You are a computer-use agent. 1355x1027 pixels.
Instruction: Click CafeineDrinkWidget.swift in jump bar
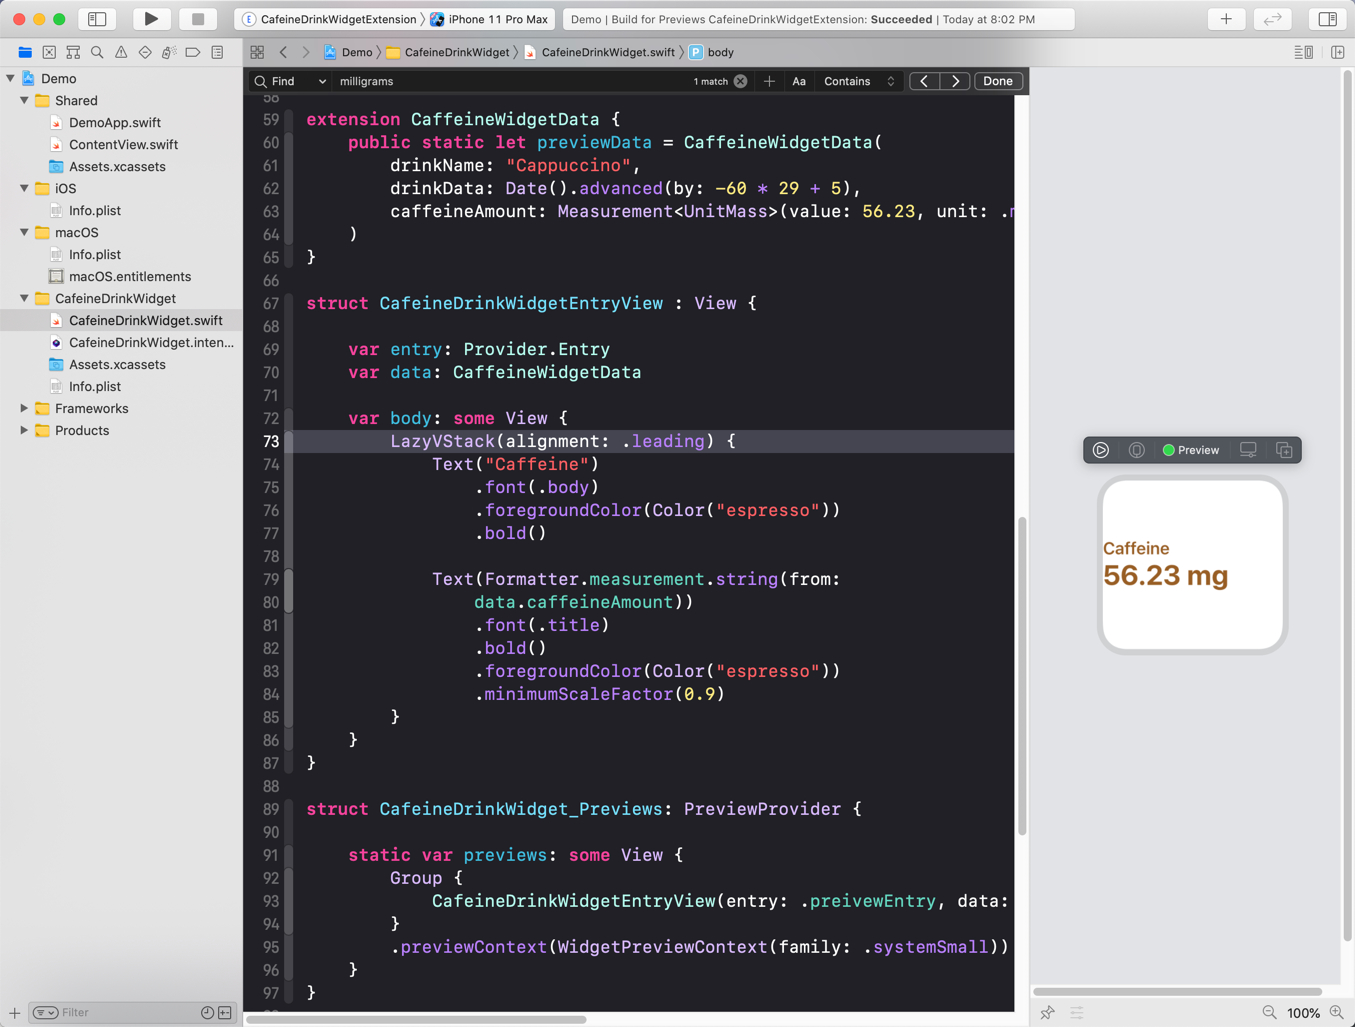click(599, 52)
